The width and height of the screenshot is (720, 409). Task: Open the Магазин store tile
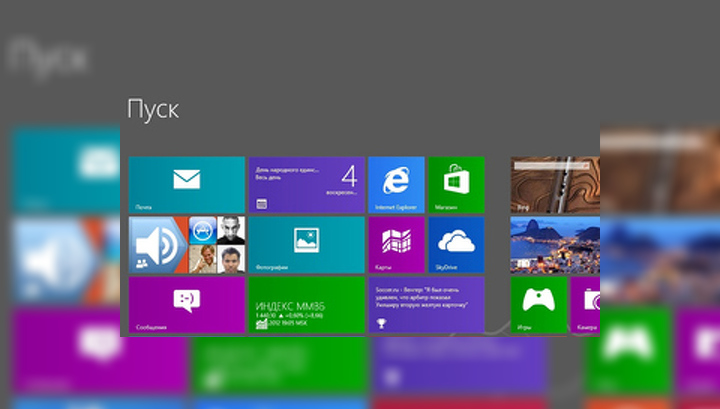pyautogui.click(x=456, y=185)
